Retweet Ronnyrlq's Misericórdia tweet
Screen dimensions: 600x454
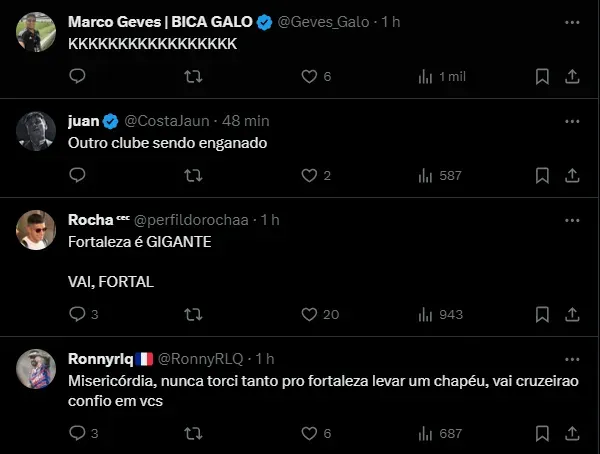(194, 433)
